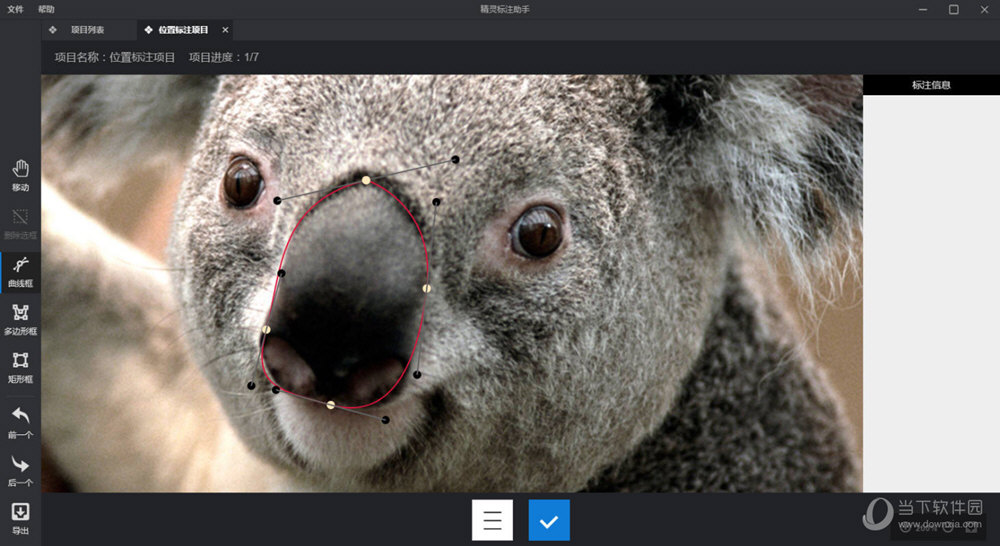Select the 位置标注项目 tab
Screen dimensions: 1000x546
coord(183,30)
